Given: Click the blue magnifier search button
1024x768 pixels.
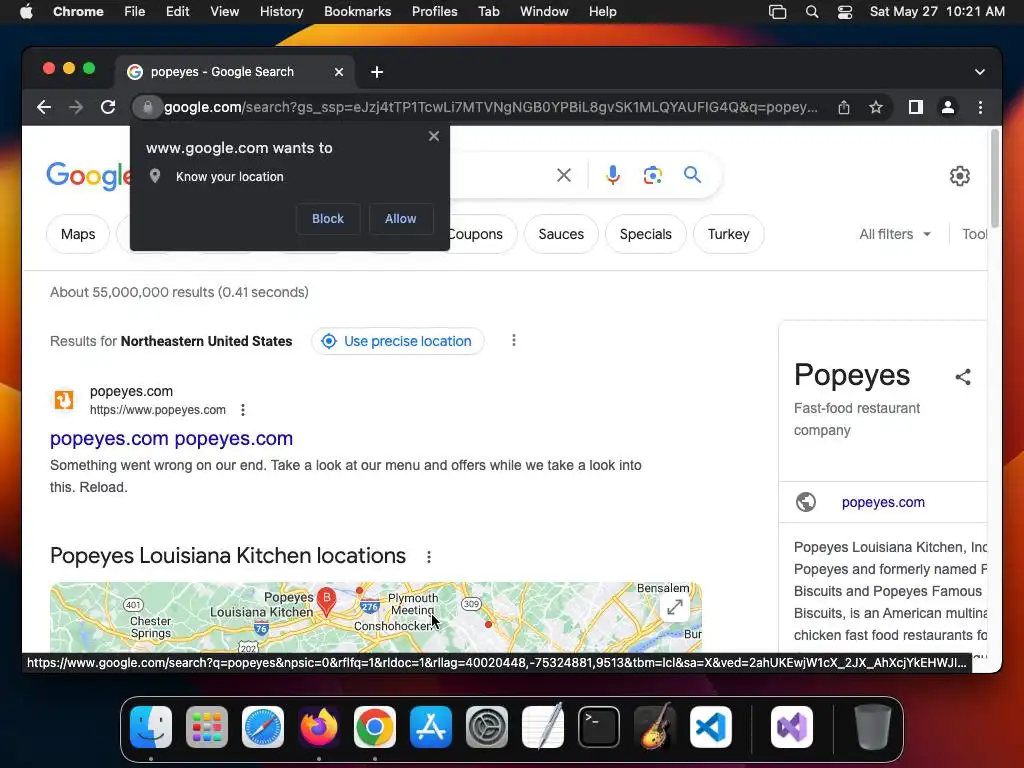Looking at the screenshot, I should (x=692, y=175).
